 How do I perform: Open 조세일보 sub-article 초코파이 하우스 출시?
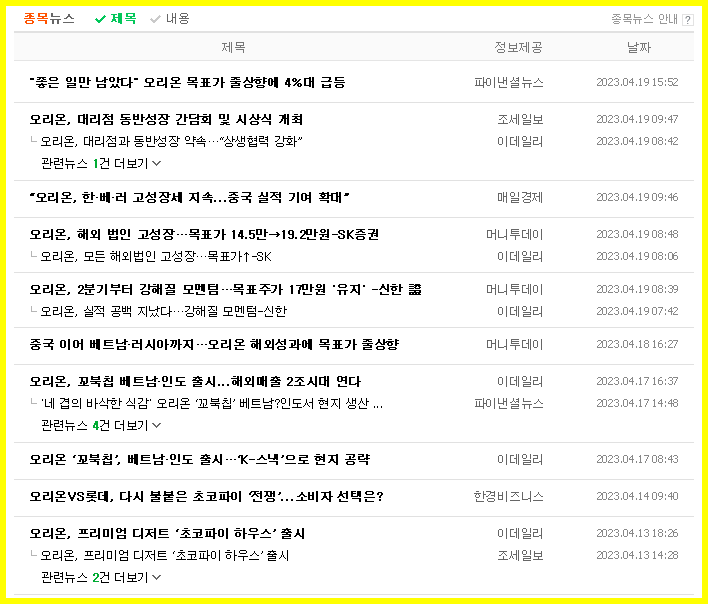(165, 556)
